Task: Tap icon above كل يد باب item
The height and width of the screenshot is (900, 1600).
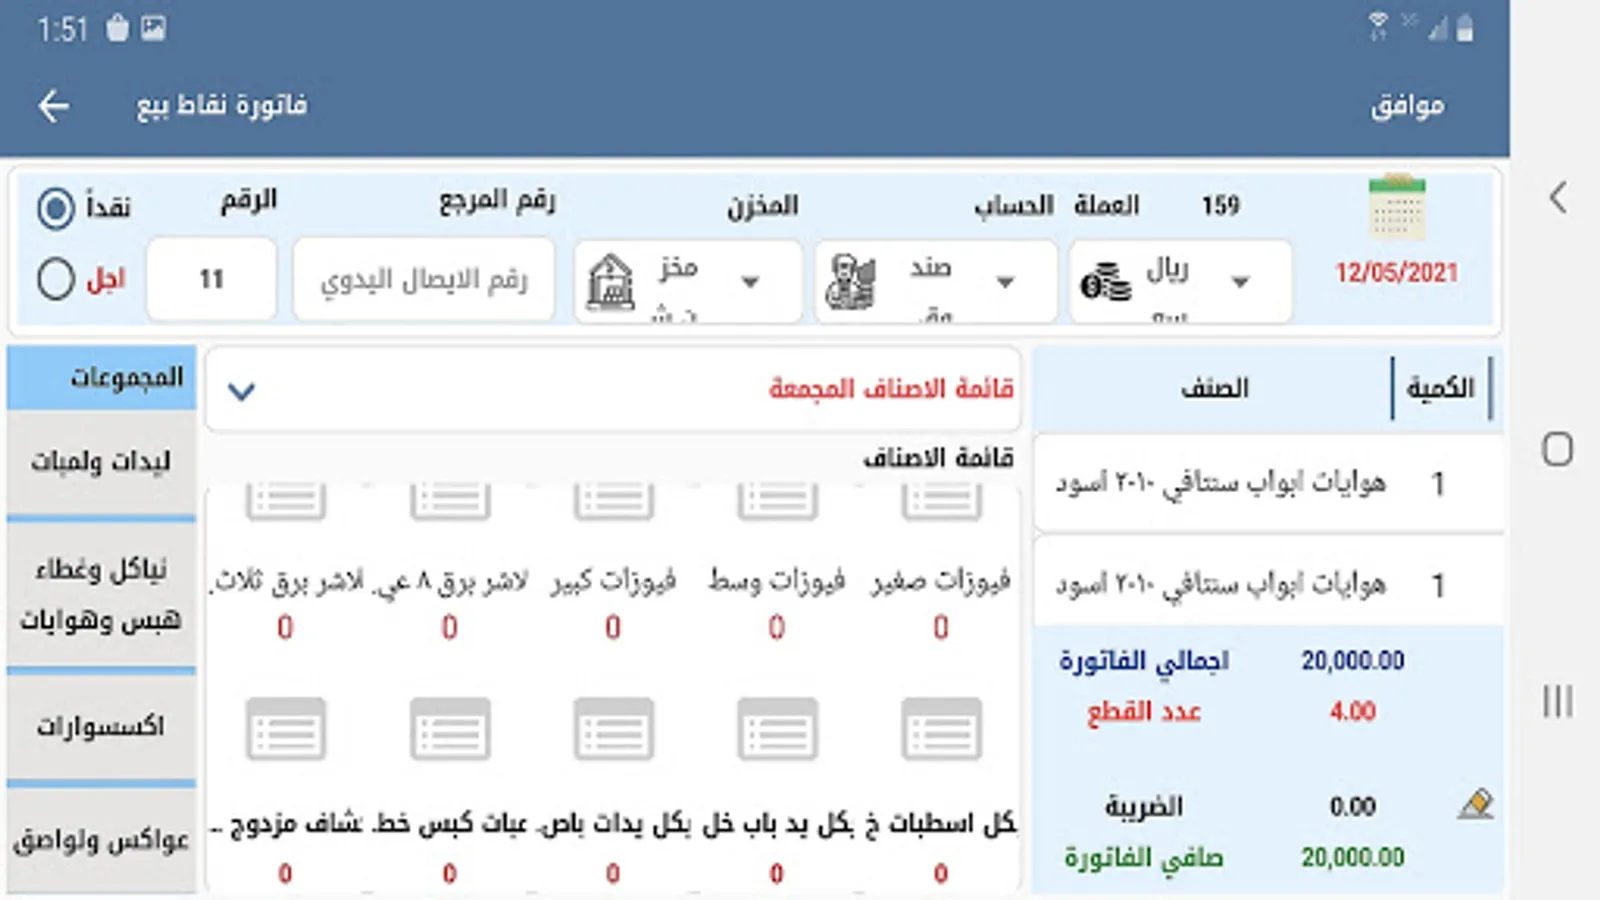Action: pyautogui.click(x=777, y=729)
